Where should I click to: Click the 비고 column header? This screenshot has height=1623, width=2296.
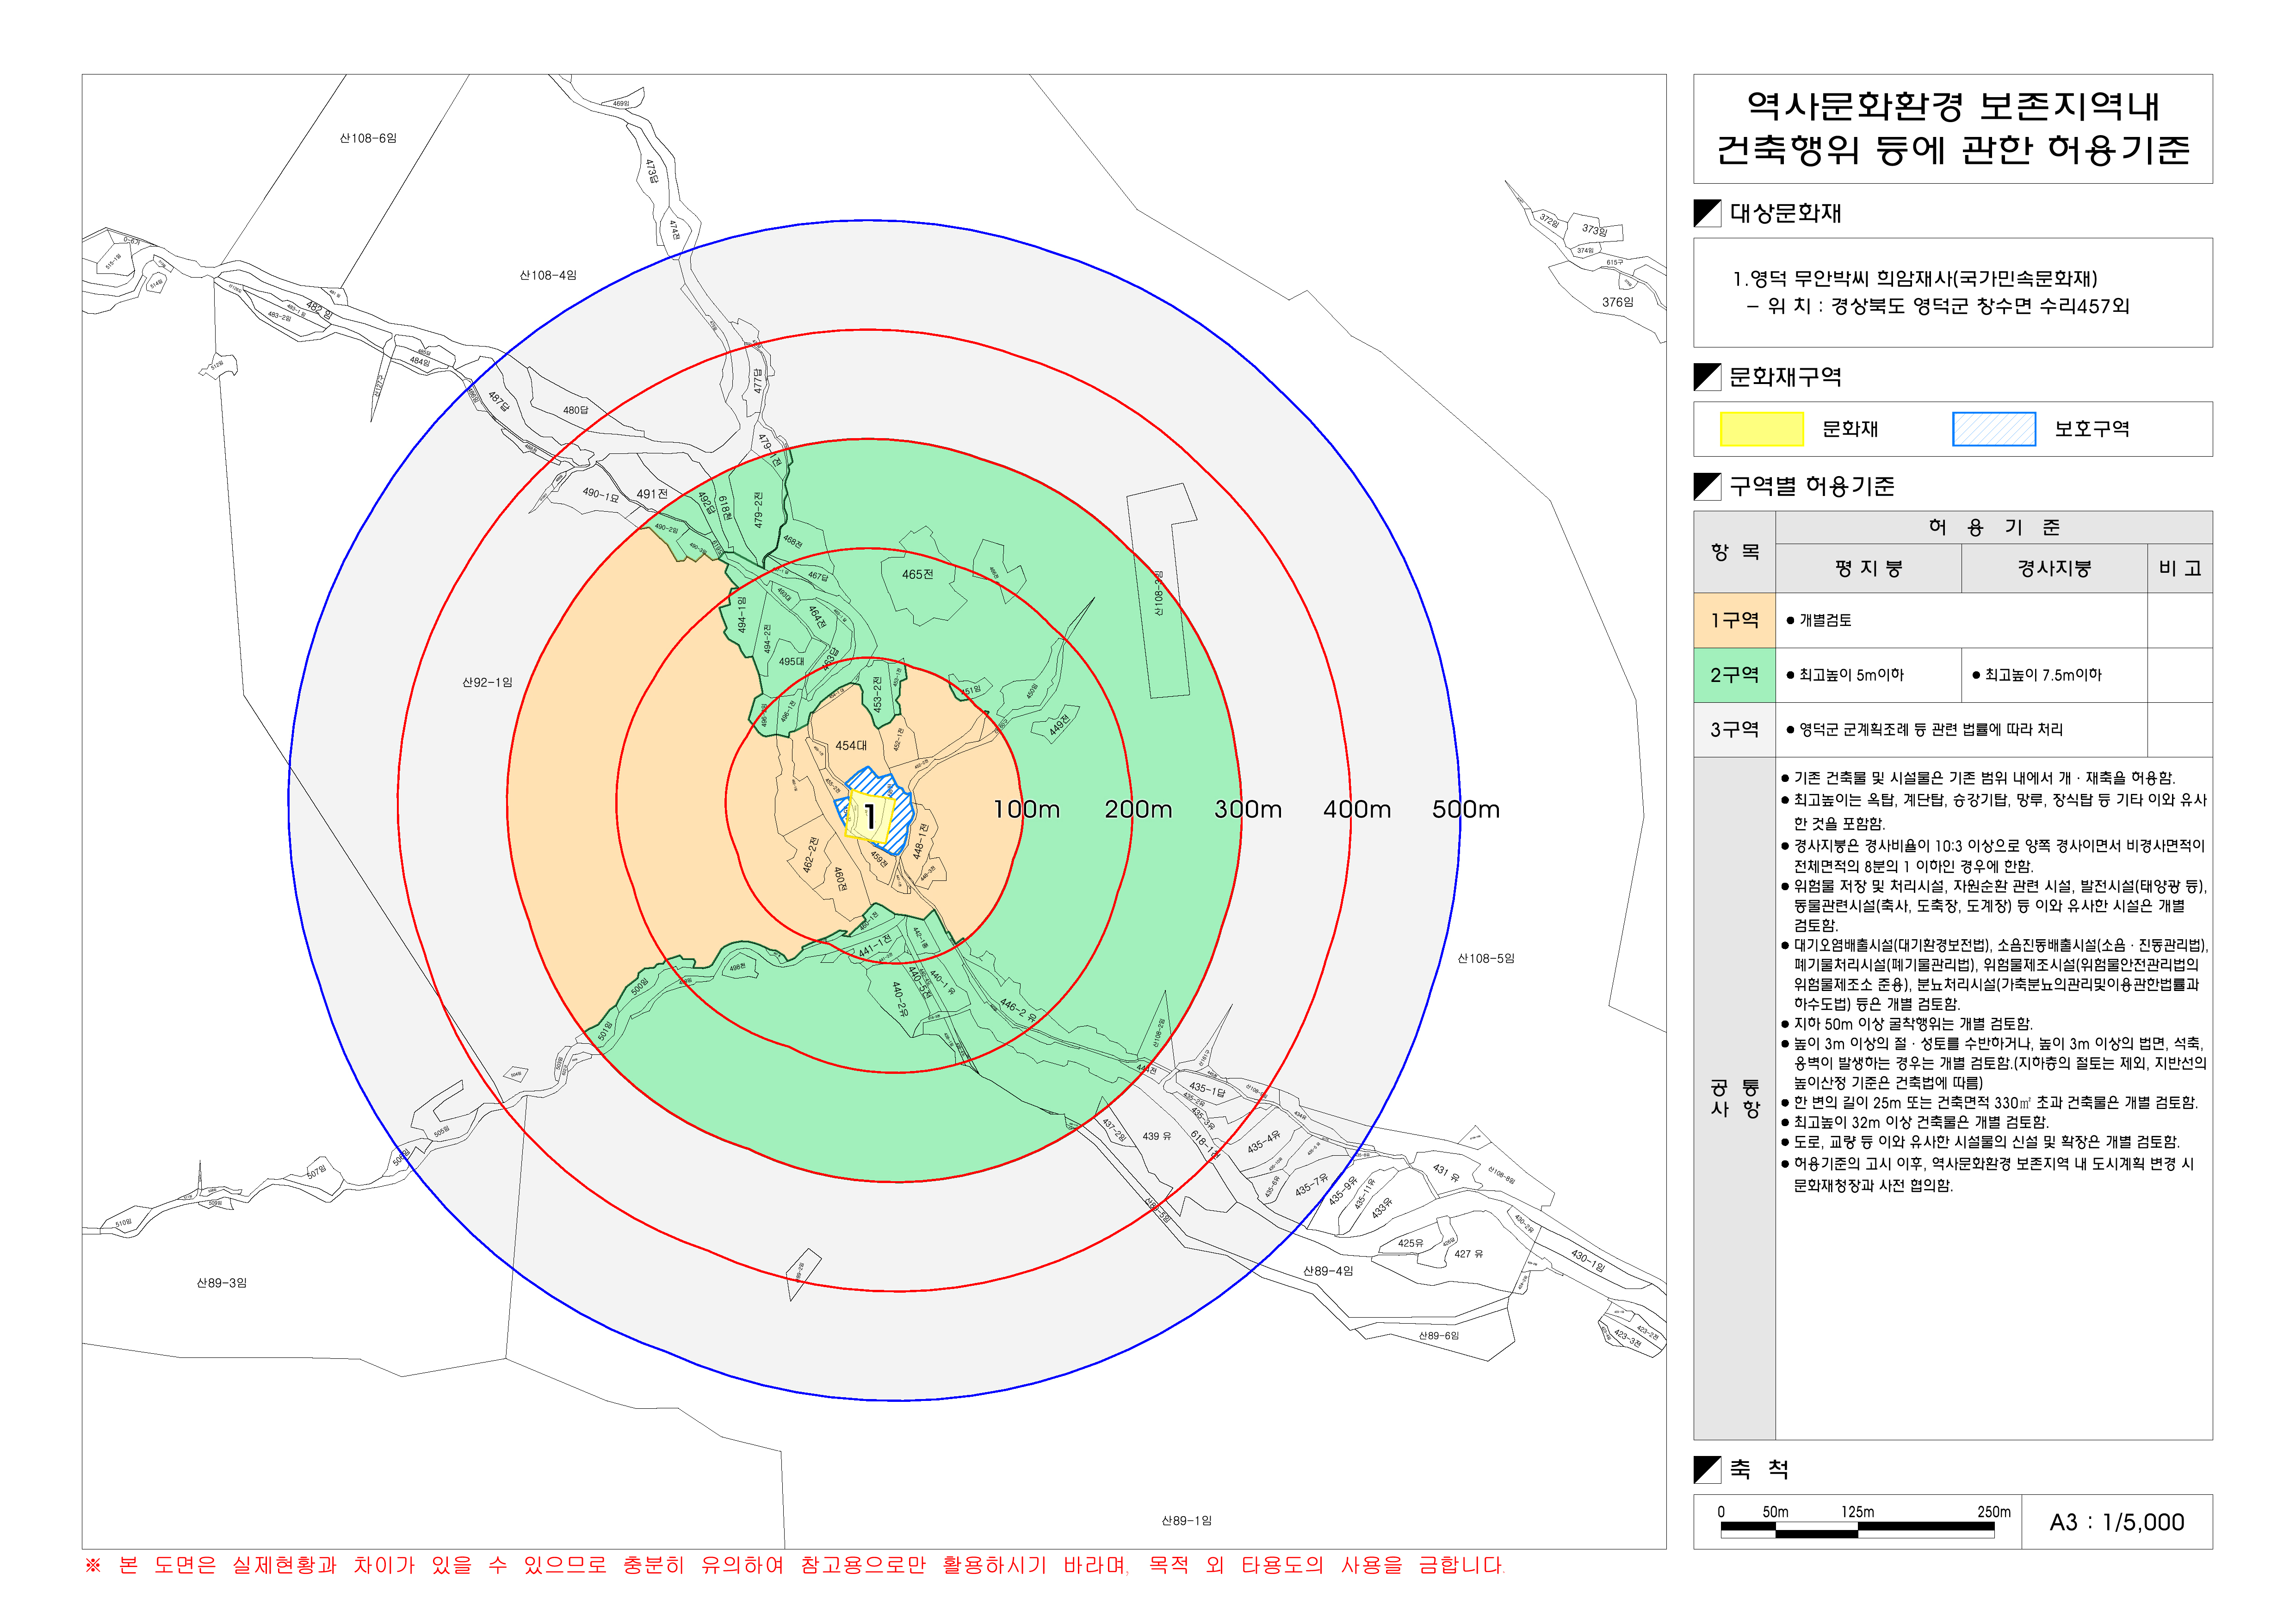[2179, 568]
